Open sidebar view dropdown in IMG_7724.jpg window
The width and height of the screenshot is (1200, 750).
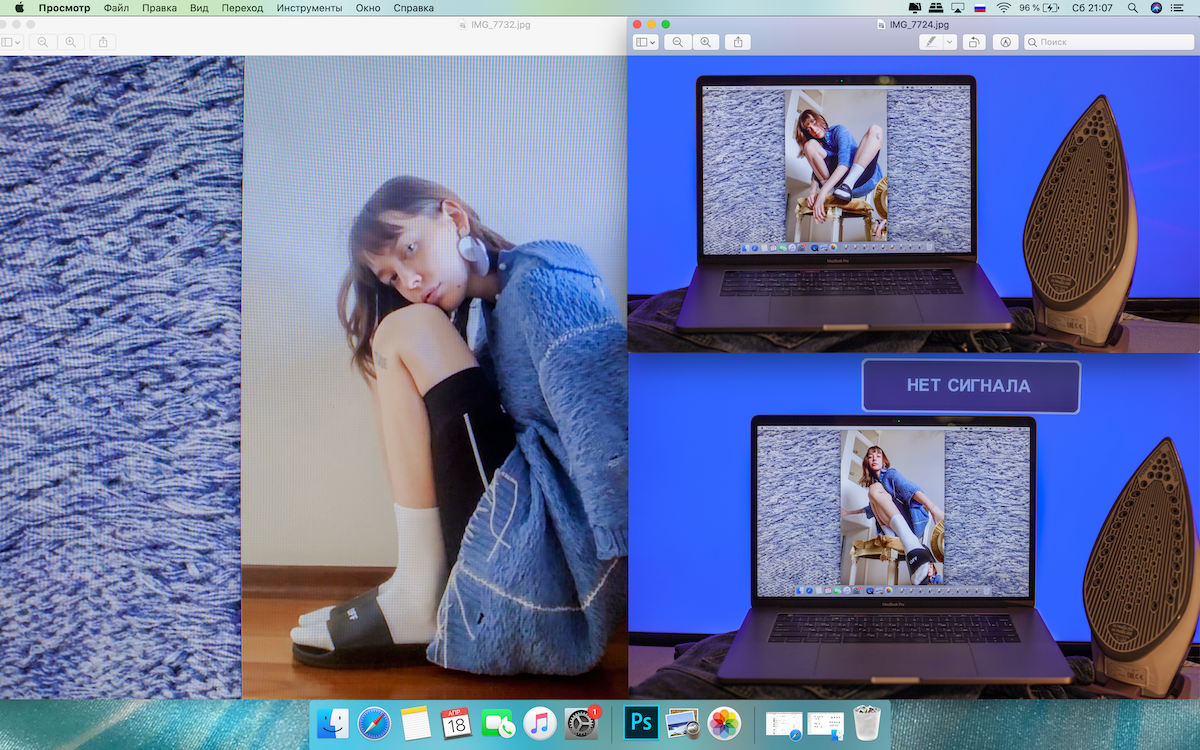pyautogui.click(x=645, y=42)
